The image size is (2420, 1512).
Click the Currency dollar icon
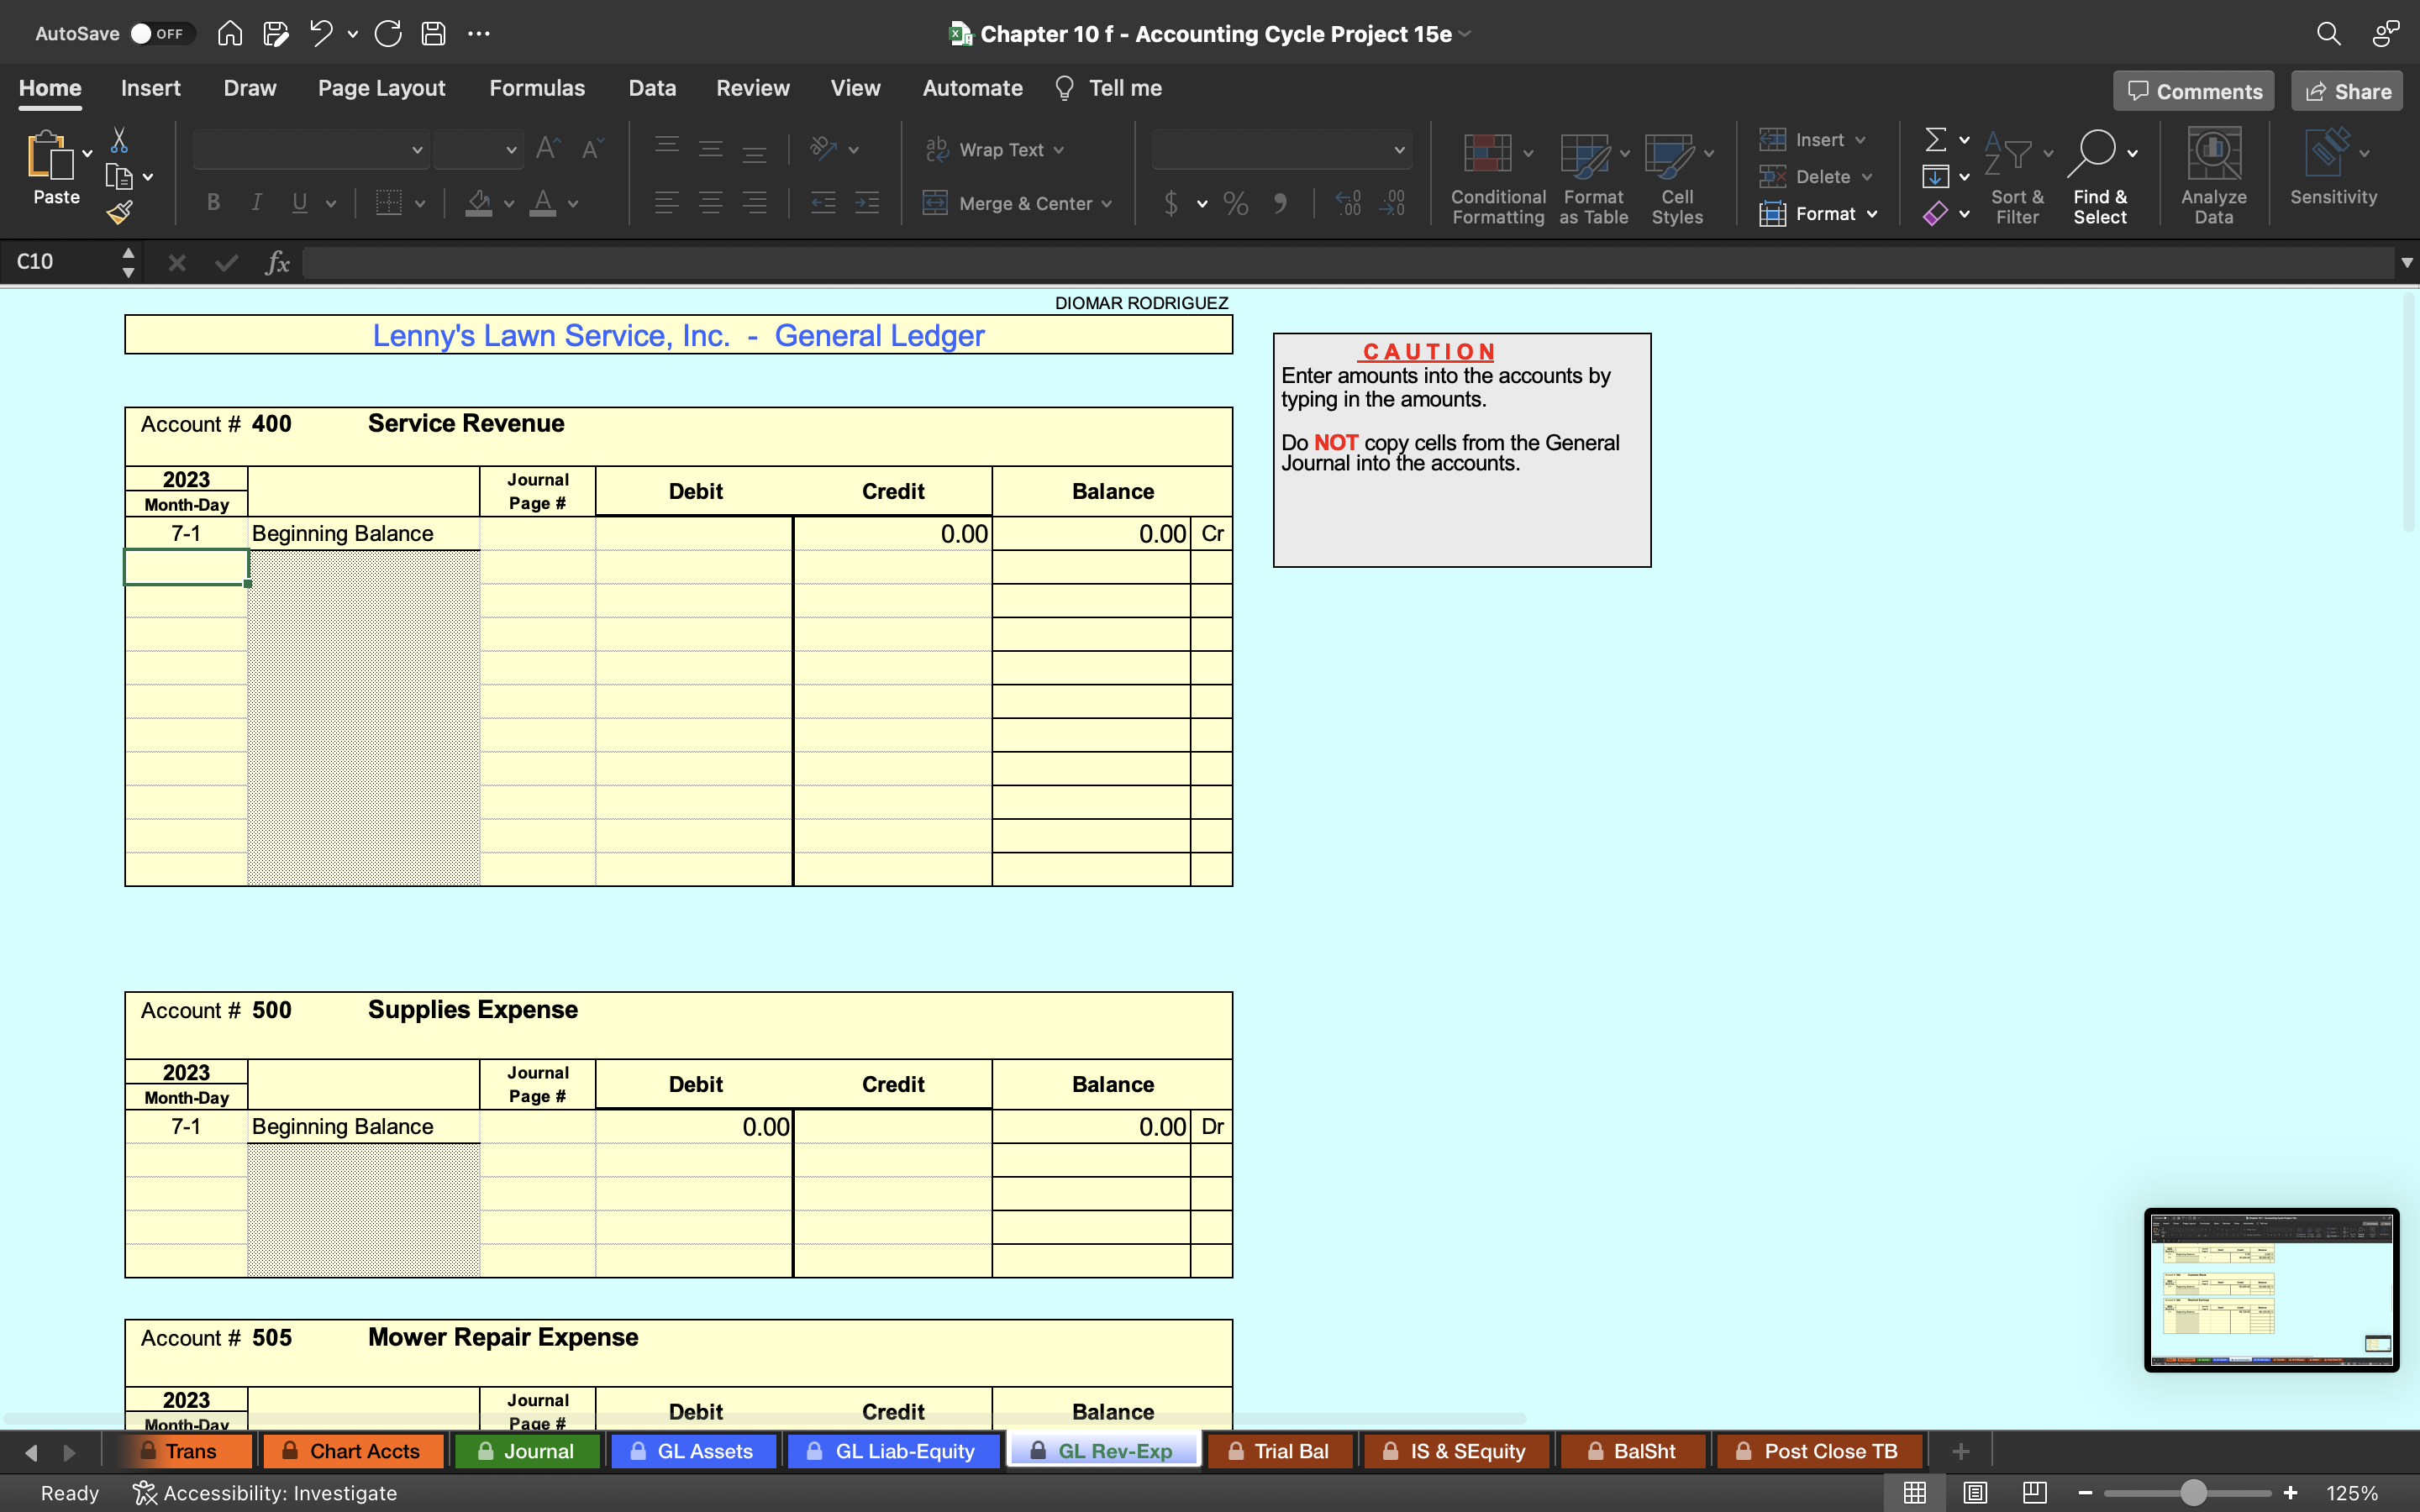click(1171, 204)
